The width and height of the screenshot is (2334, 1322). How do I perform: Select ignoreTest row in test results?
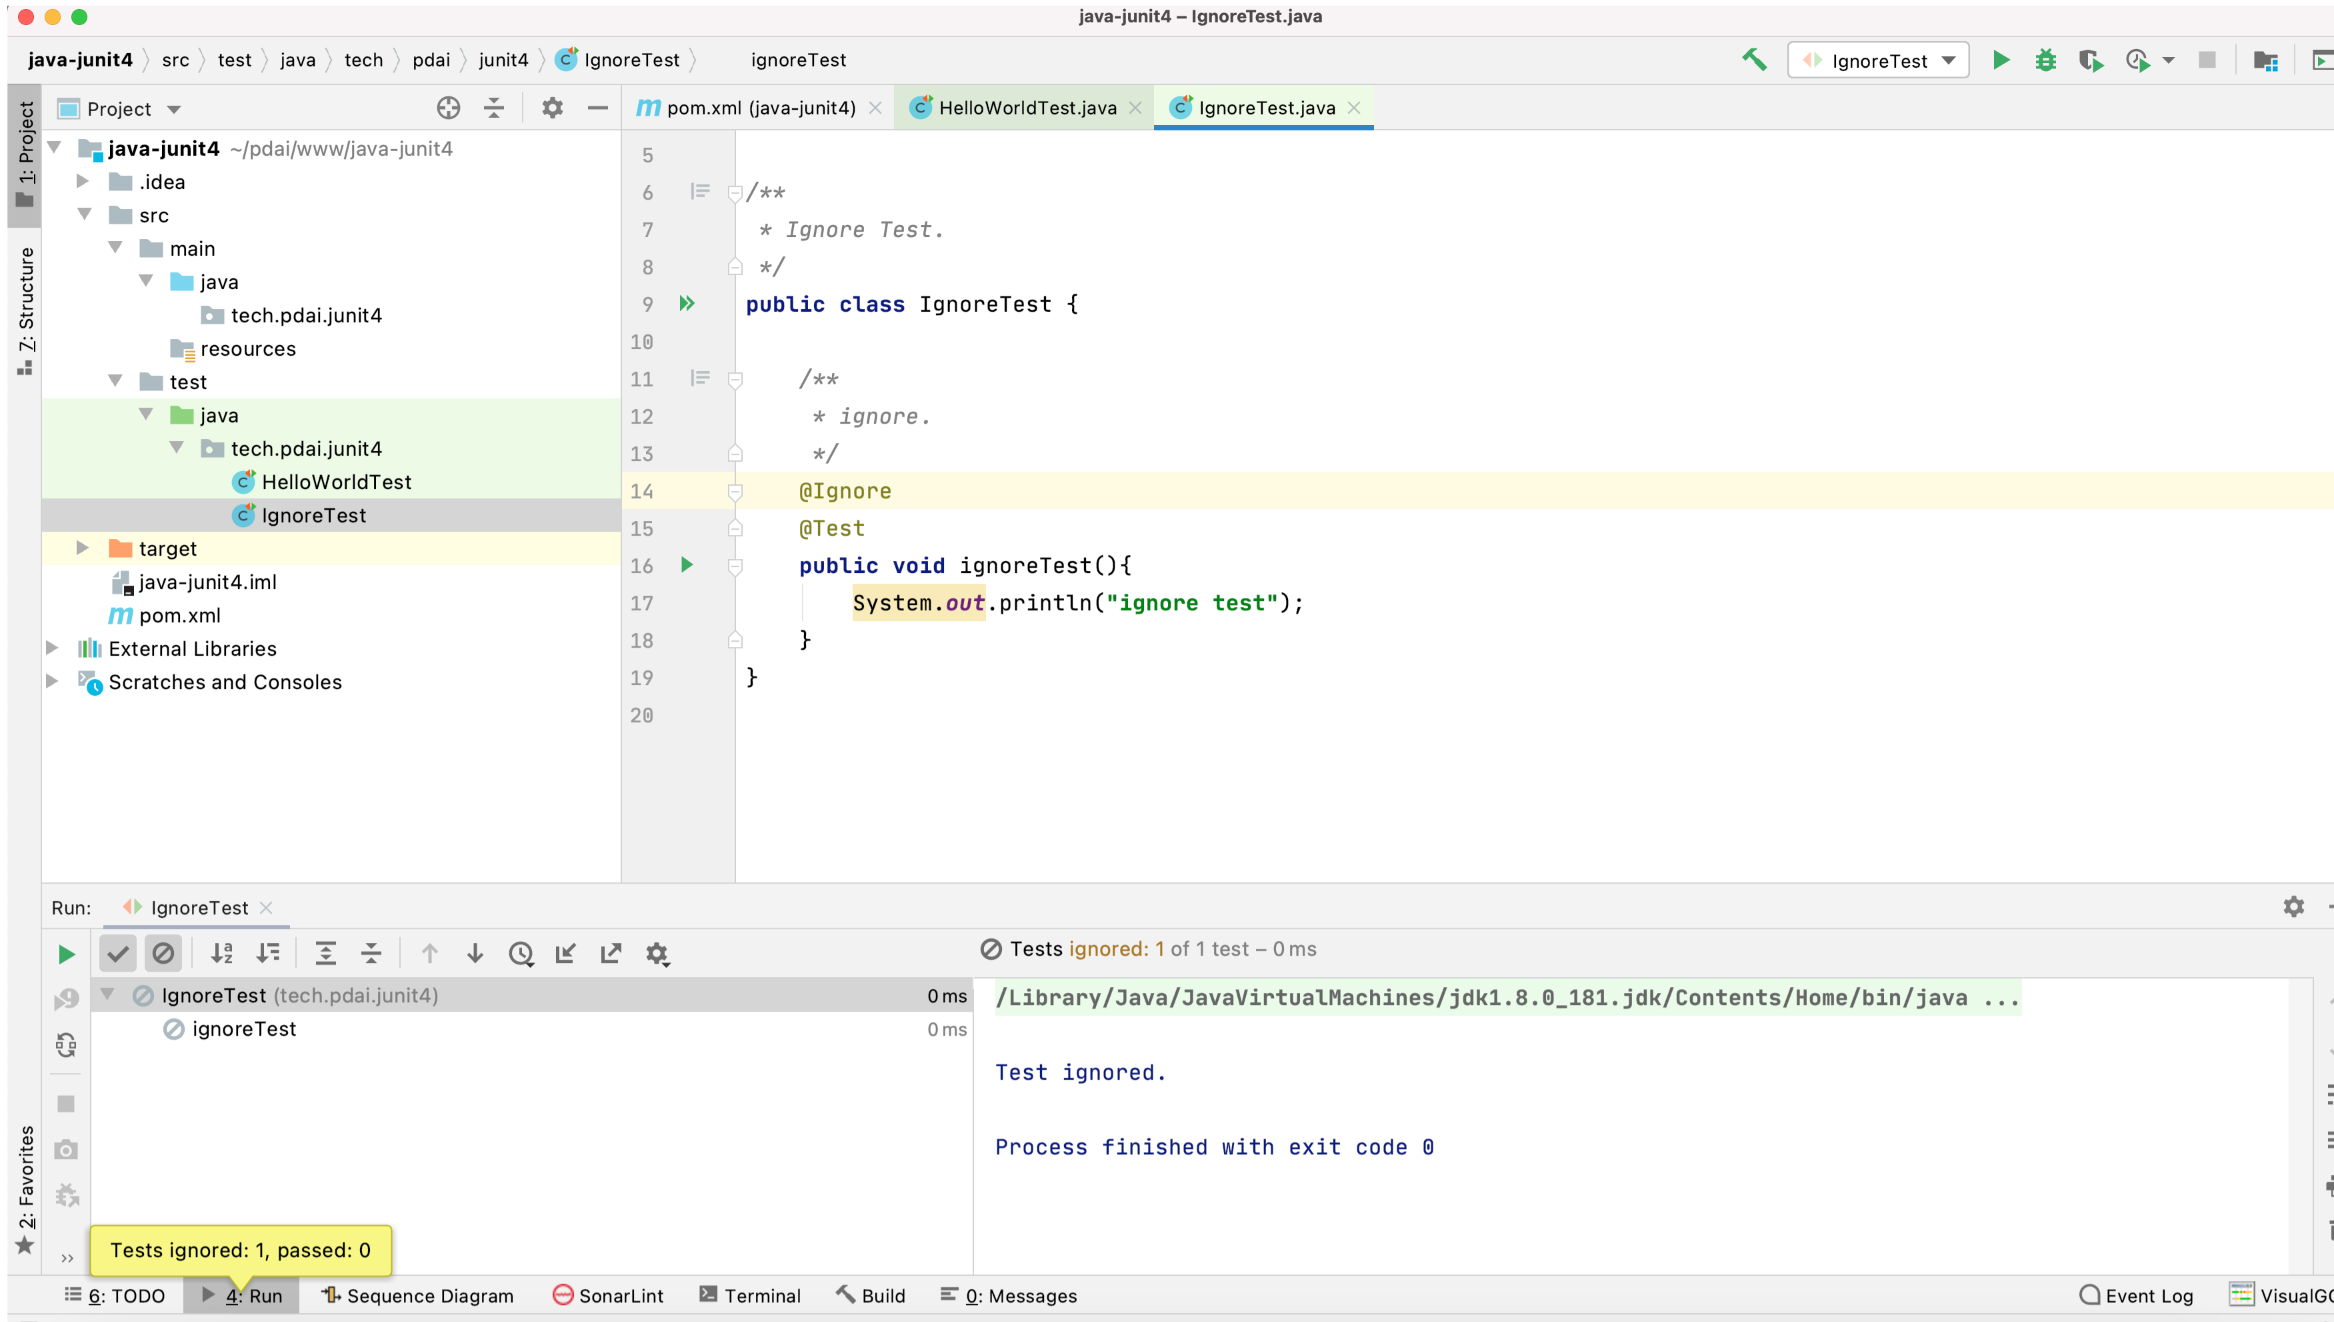(530, 1029)
